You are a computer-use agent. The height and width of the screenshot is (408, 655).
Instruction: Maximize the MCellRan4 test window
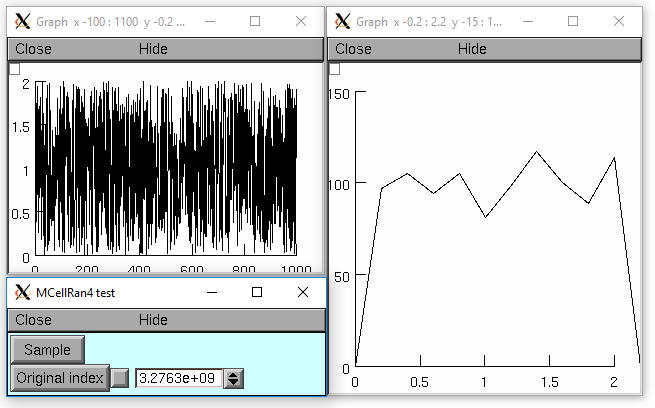[x=257, y=292]
